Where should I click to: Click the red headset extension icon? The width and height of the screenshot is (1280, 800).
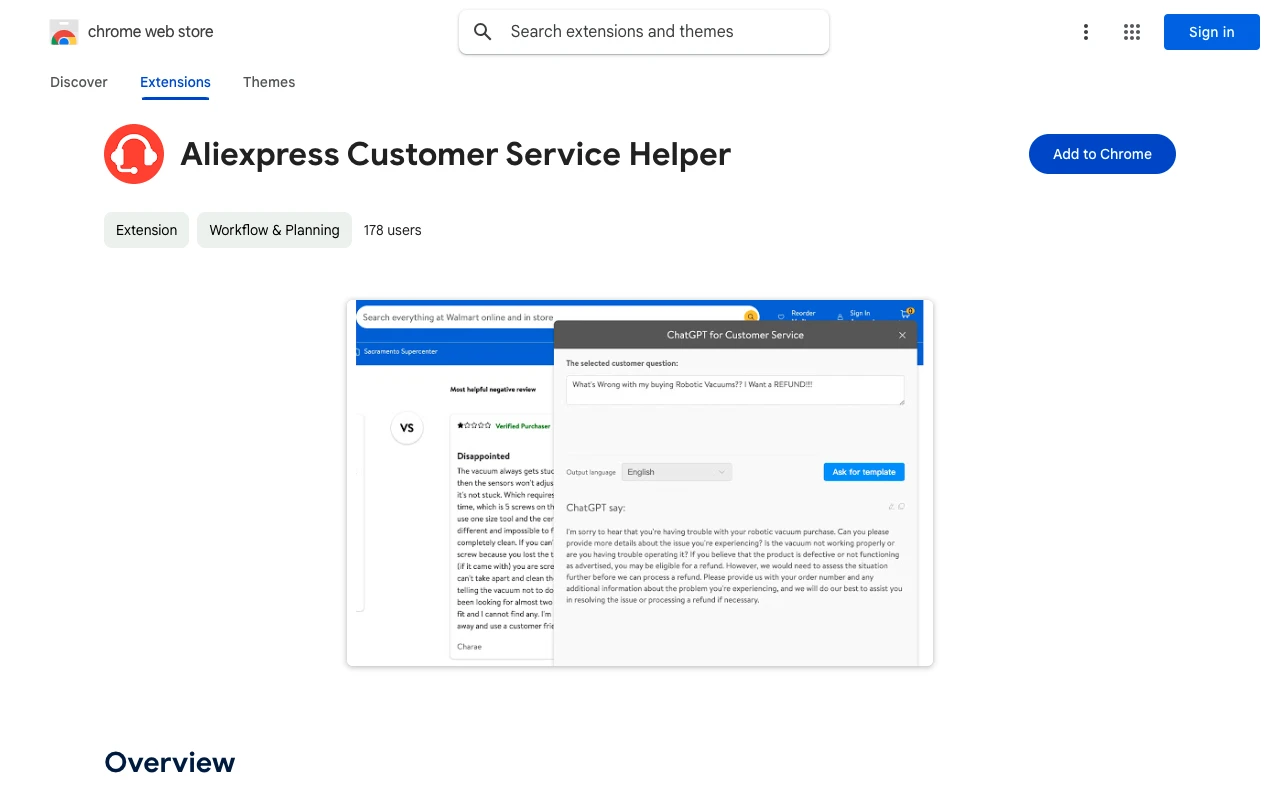click(x=134, y=154)
